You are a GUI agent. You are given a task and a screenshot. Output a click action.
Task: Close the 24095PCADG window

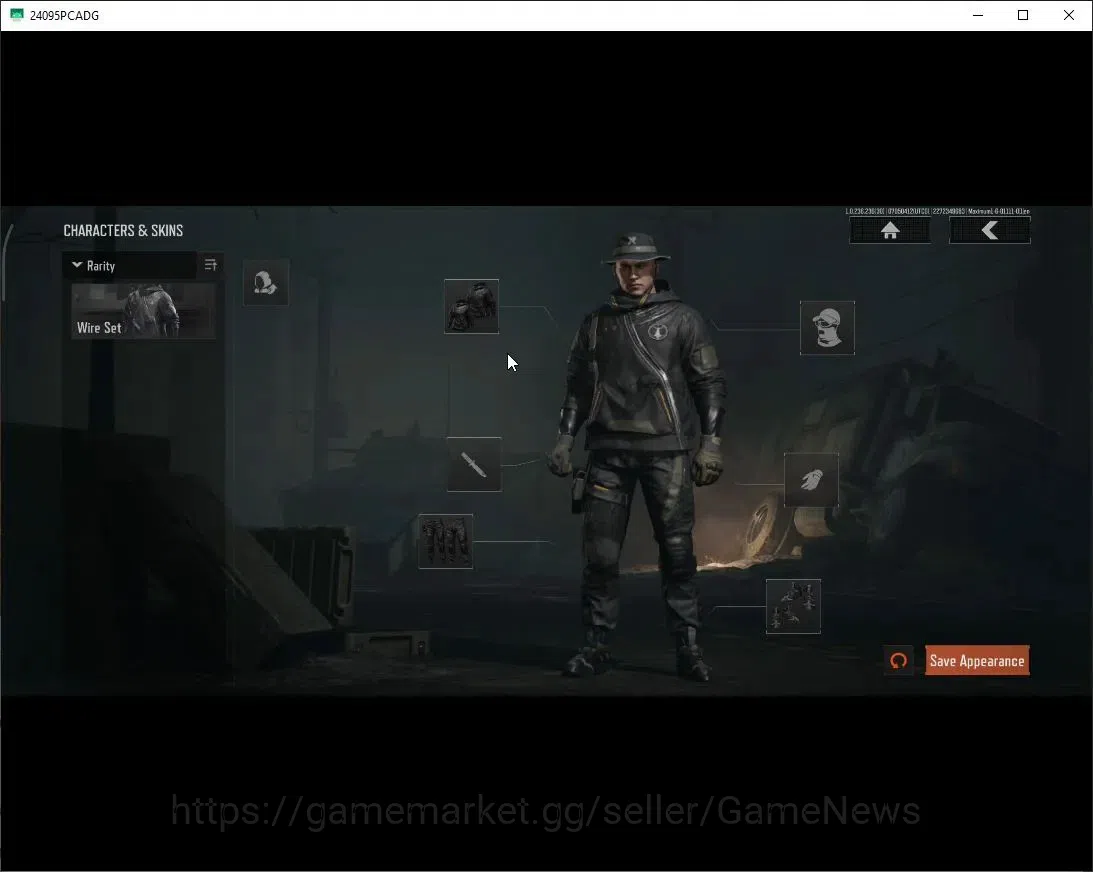point(1069,15)
